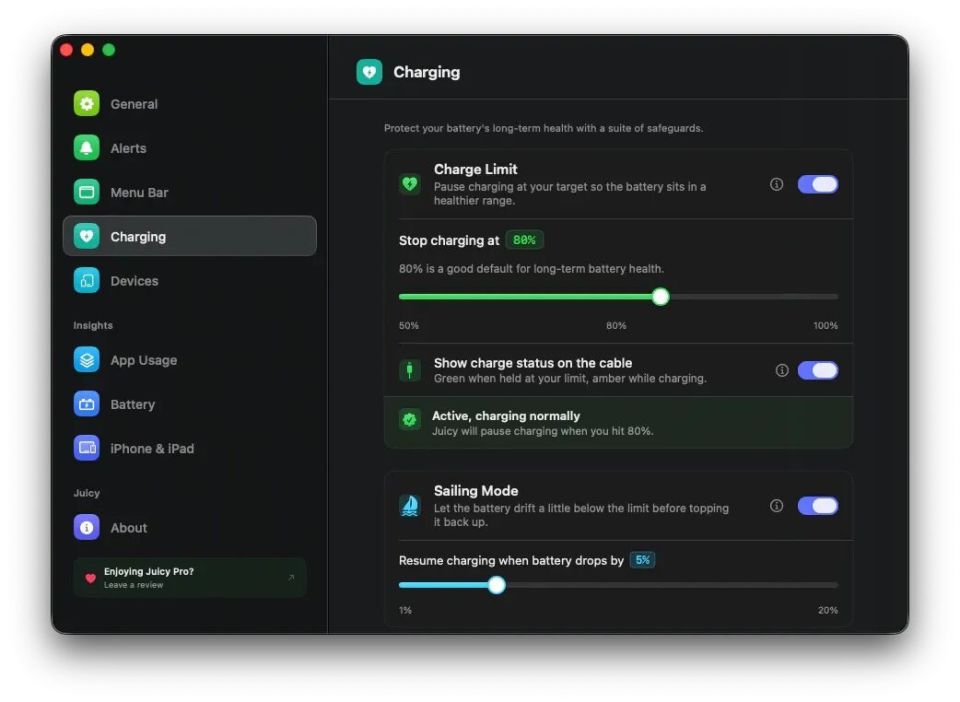Set charge limit slider near 100%
The height and width of the screenshot is (702, 960).
pyautogui.click(x=834, y=297)
